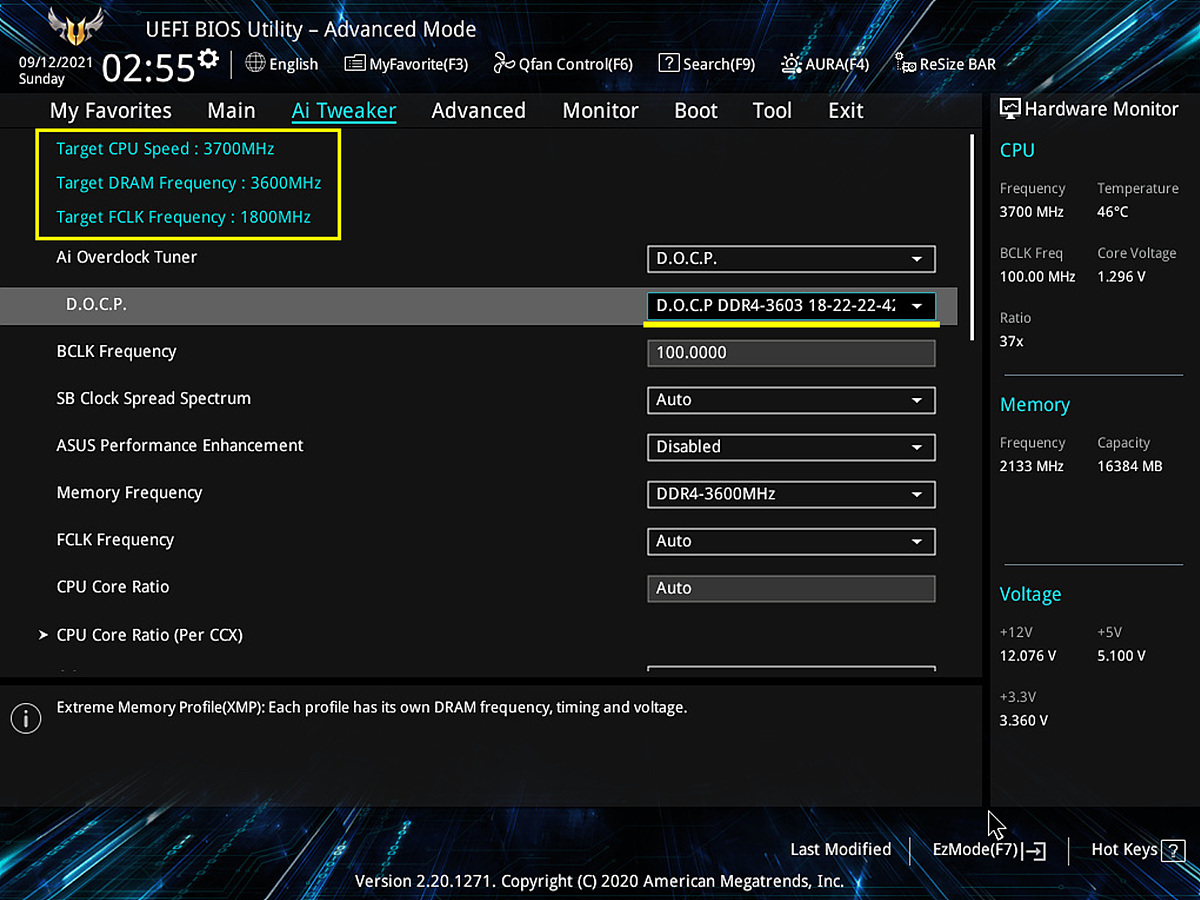Image resolution: width=1200 pixels, height=900 pixels.
Task: Click the +12V 12.076 V reading
Action: click(1028, 656)
